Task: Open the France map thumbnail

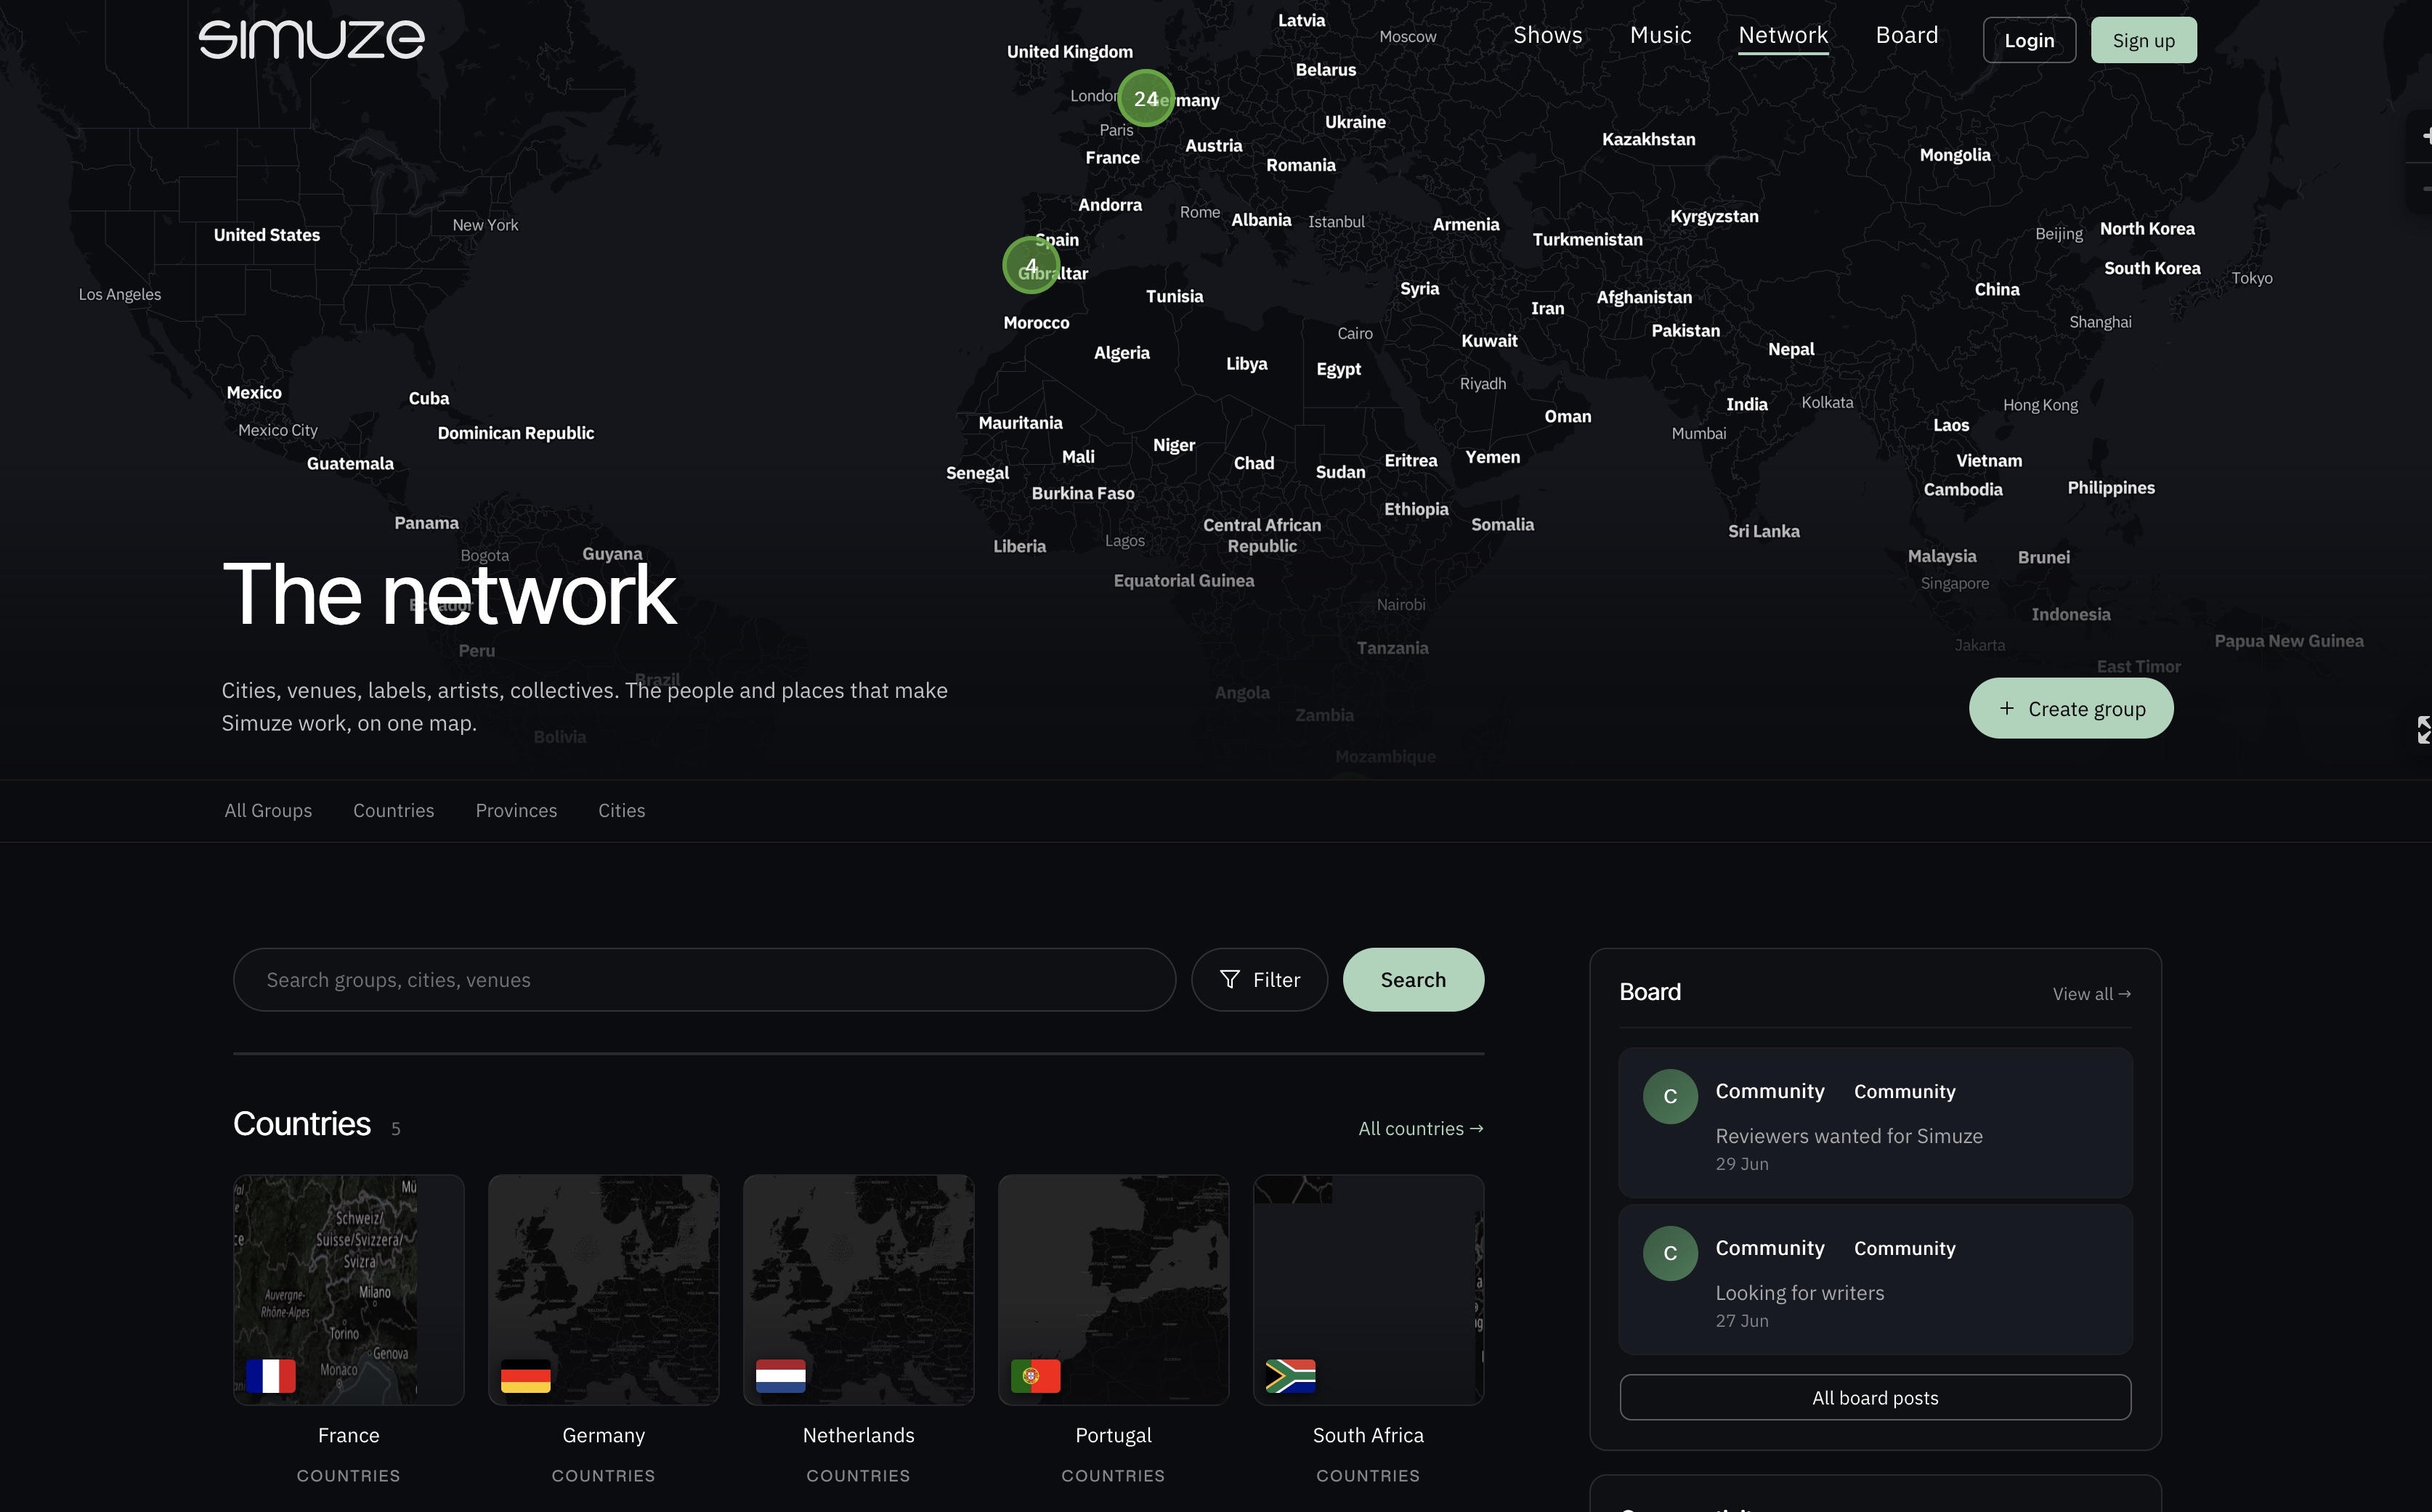Action: 349,1290
